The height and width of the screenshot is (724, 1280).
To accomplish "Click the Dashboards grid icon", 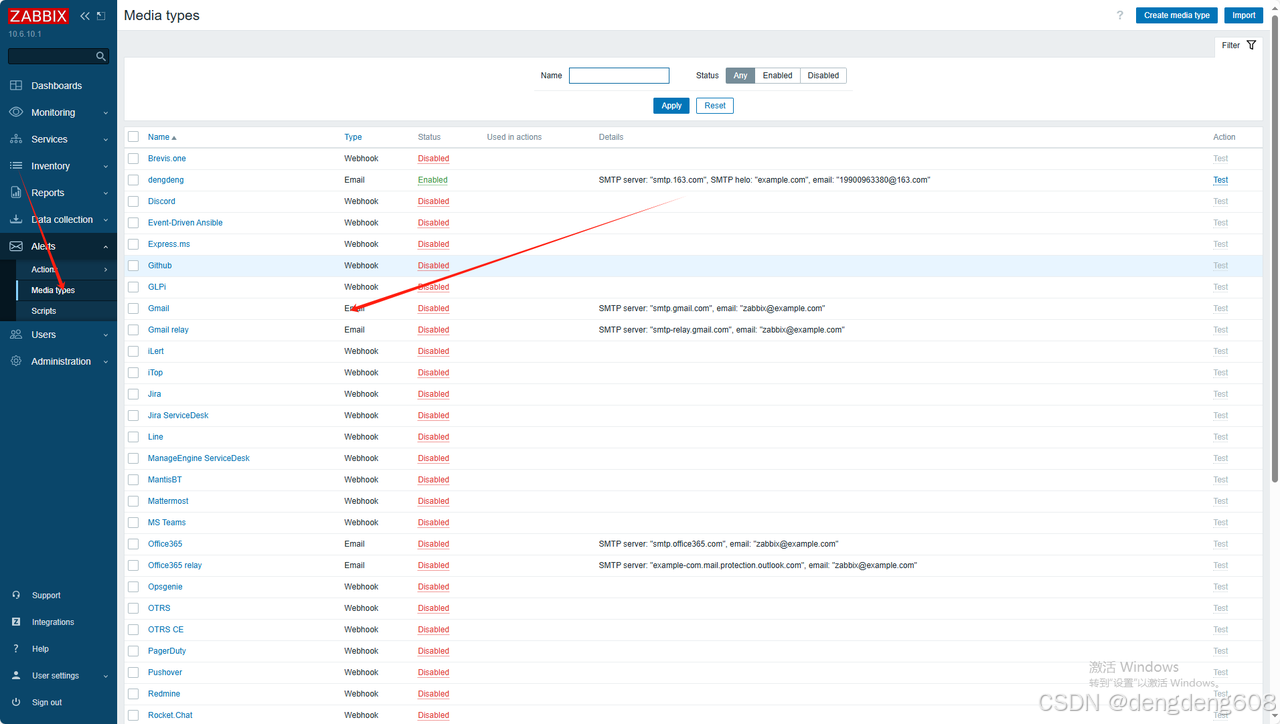I will click(x=16, y=86).
